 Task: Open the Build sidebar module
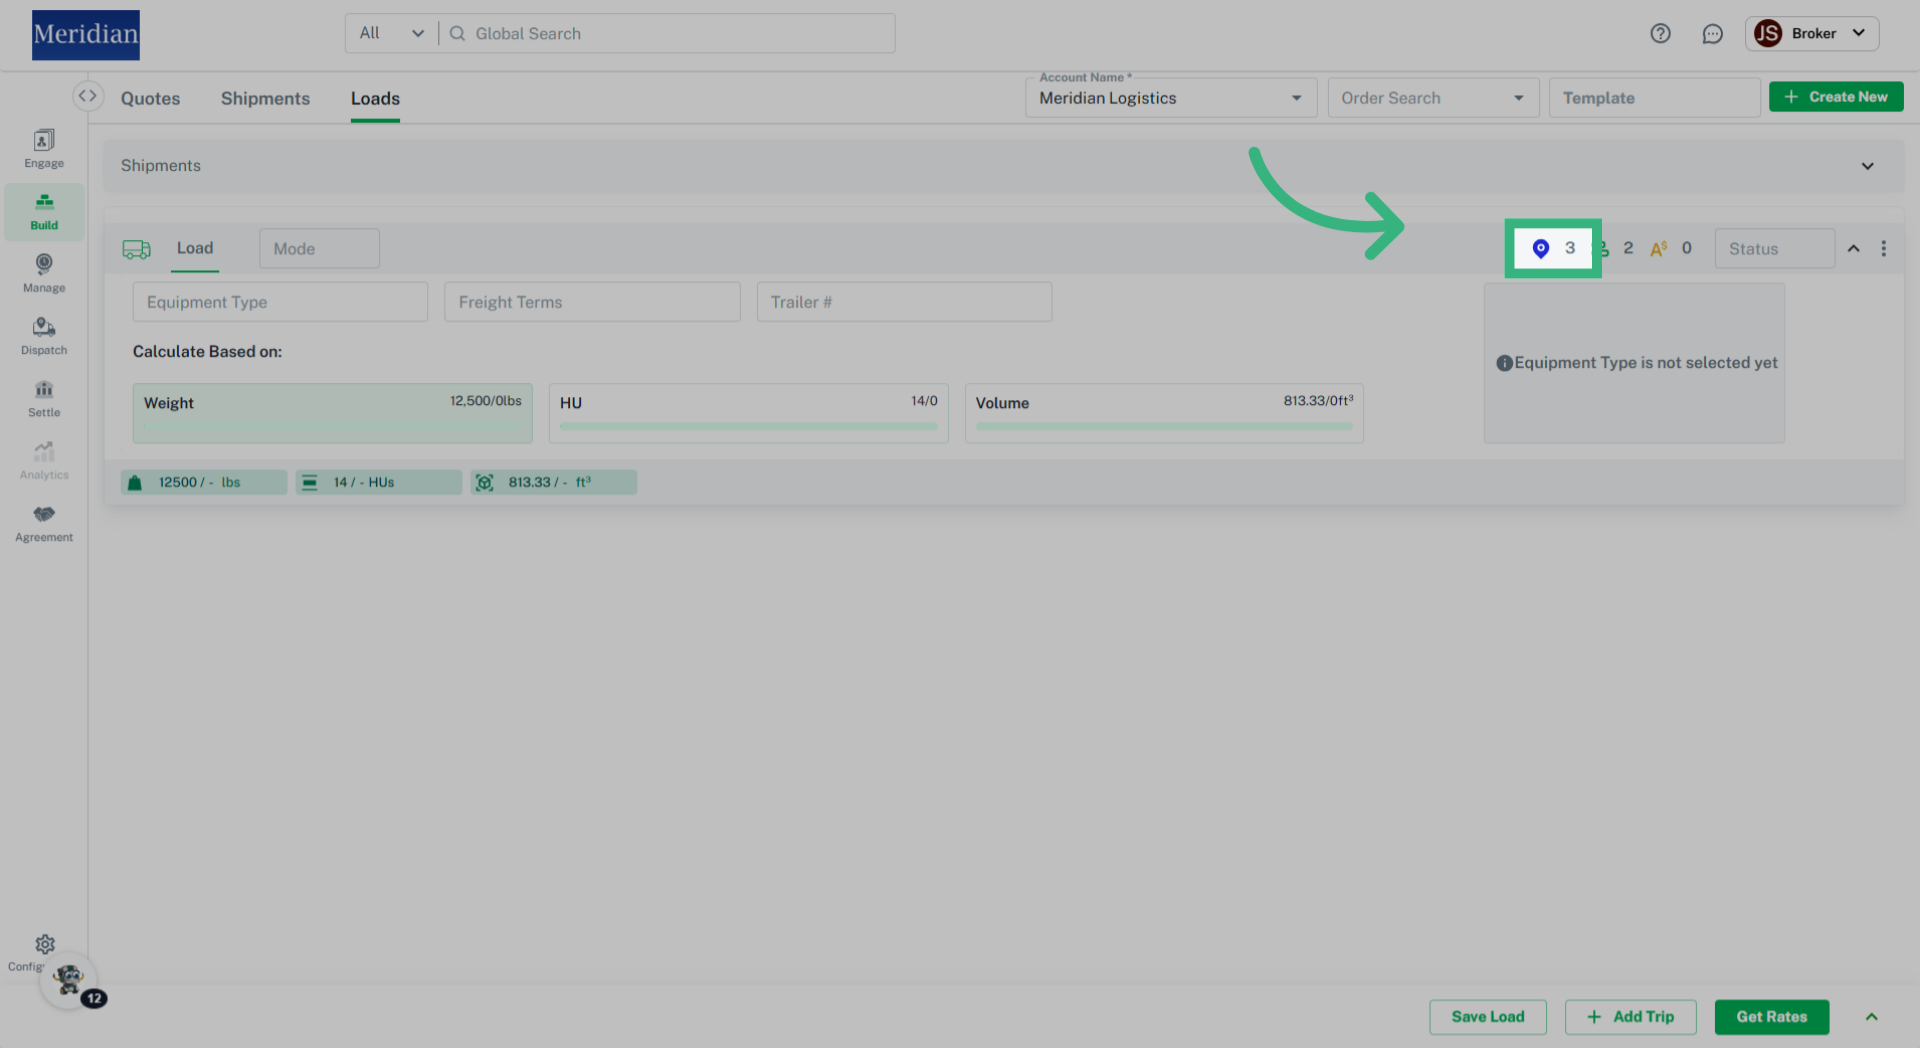44,212
